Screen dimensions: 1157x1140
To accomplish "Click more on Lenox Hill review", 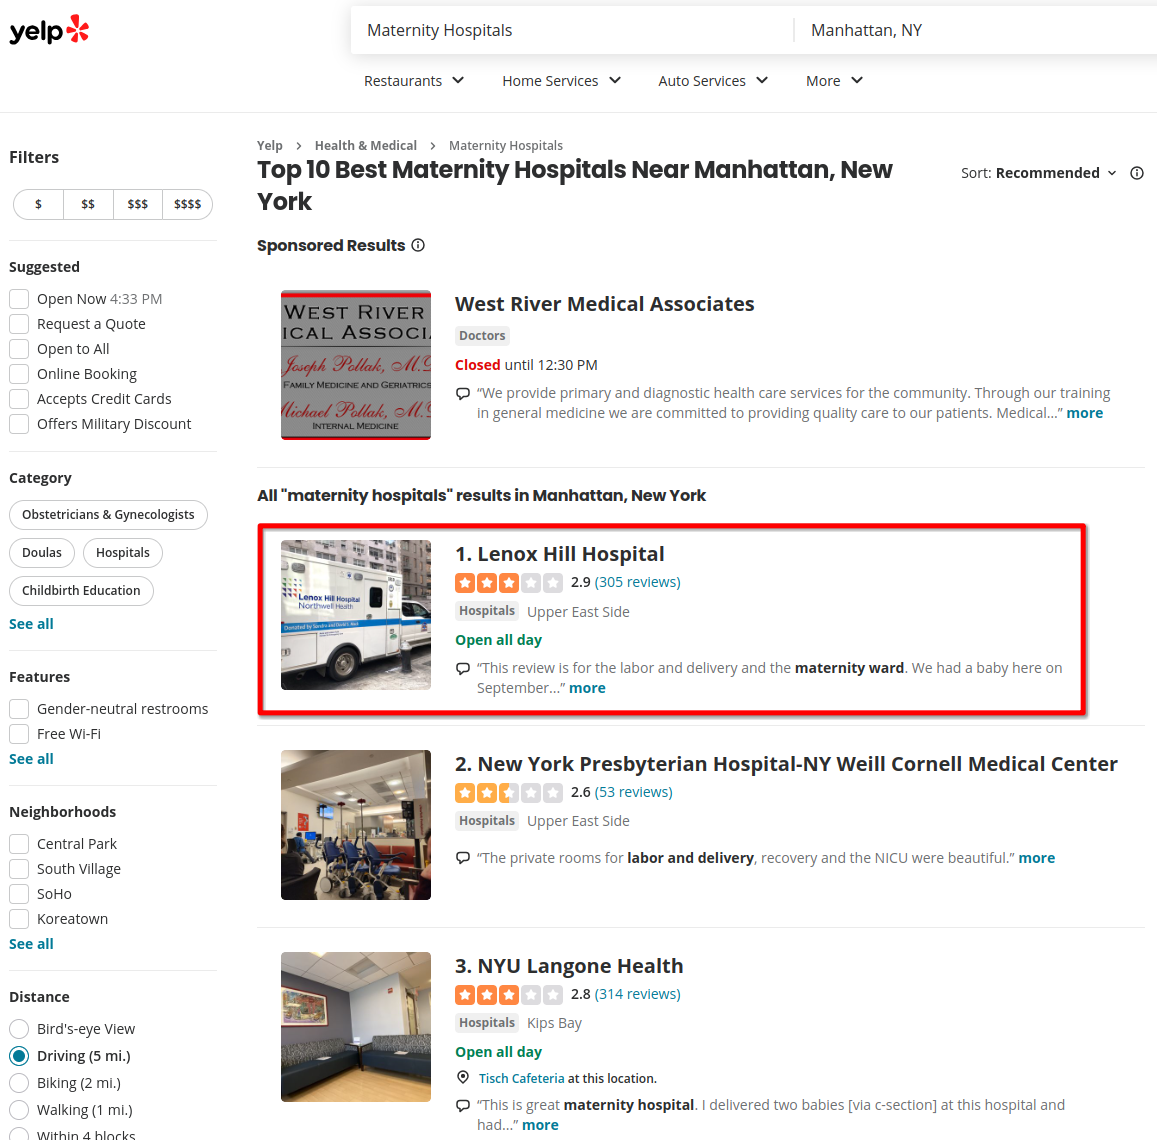I will [587, 688].
